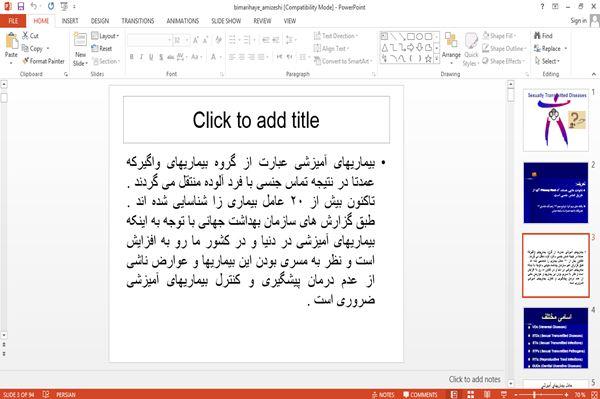Open the FILE tab
The height and width of the screenshot is (399, 600).
tap(13, 21)
